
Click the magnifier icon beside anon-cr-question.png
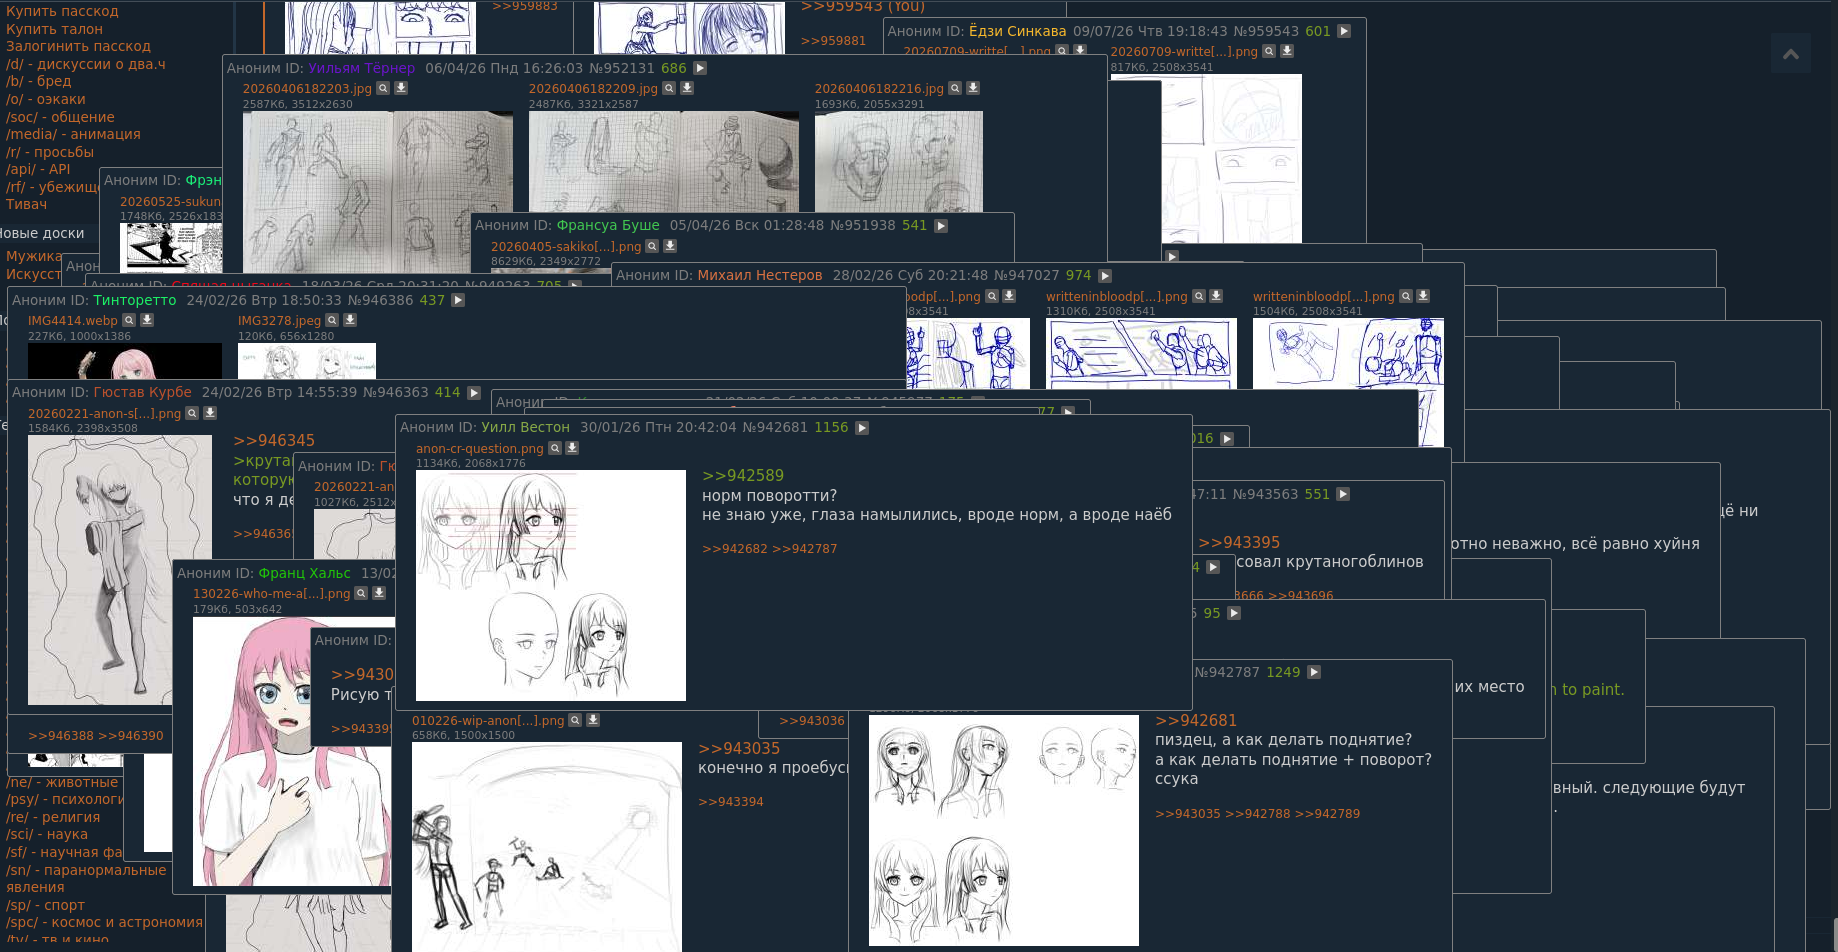[554, 448]
